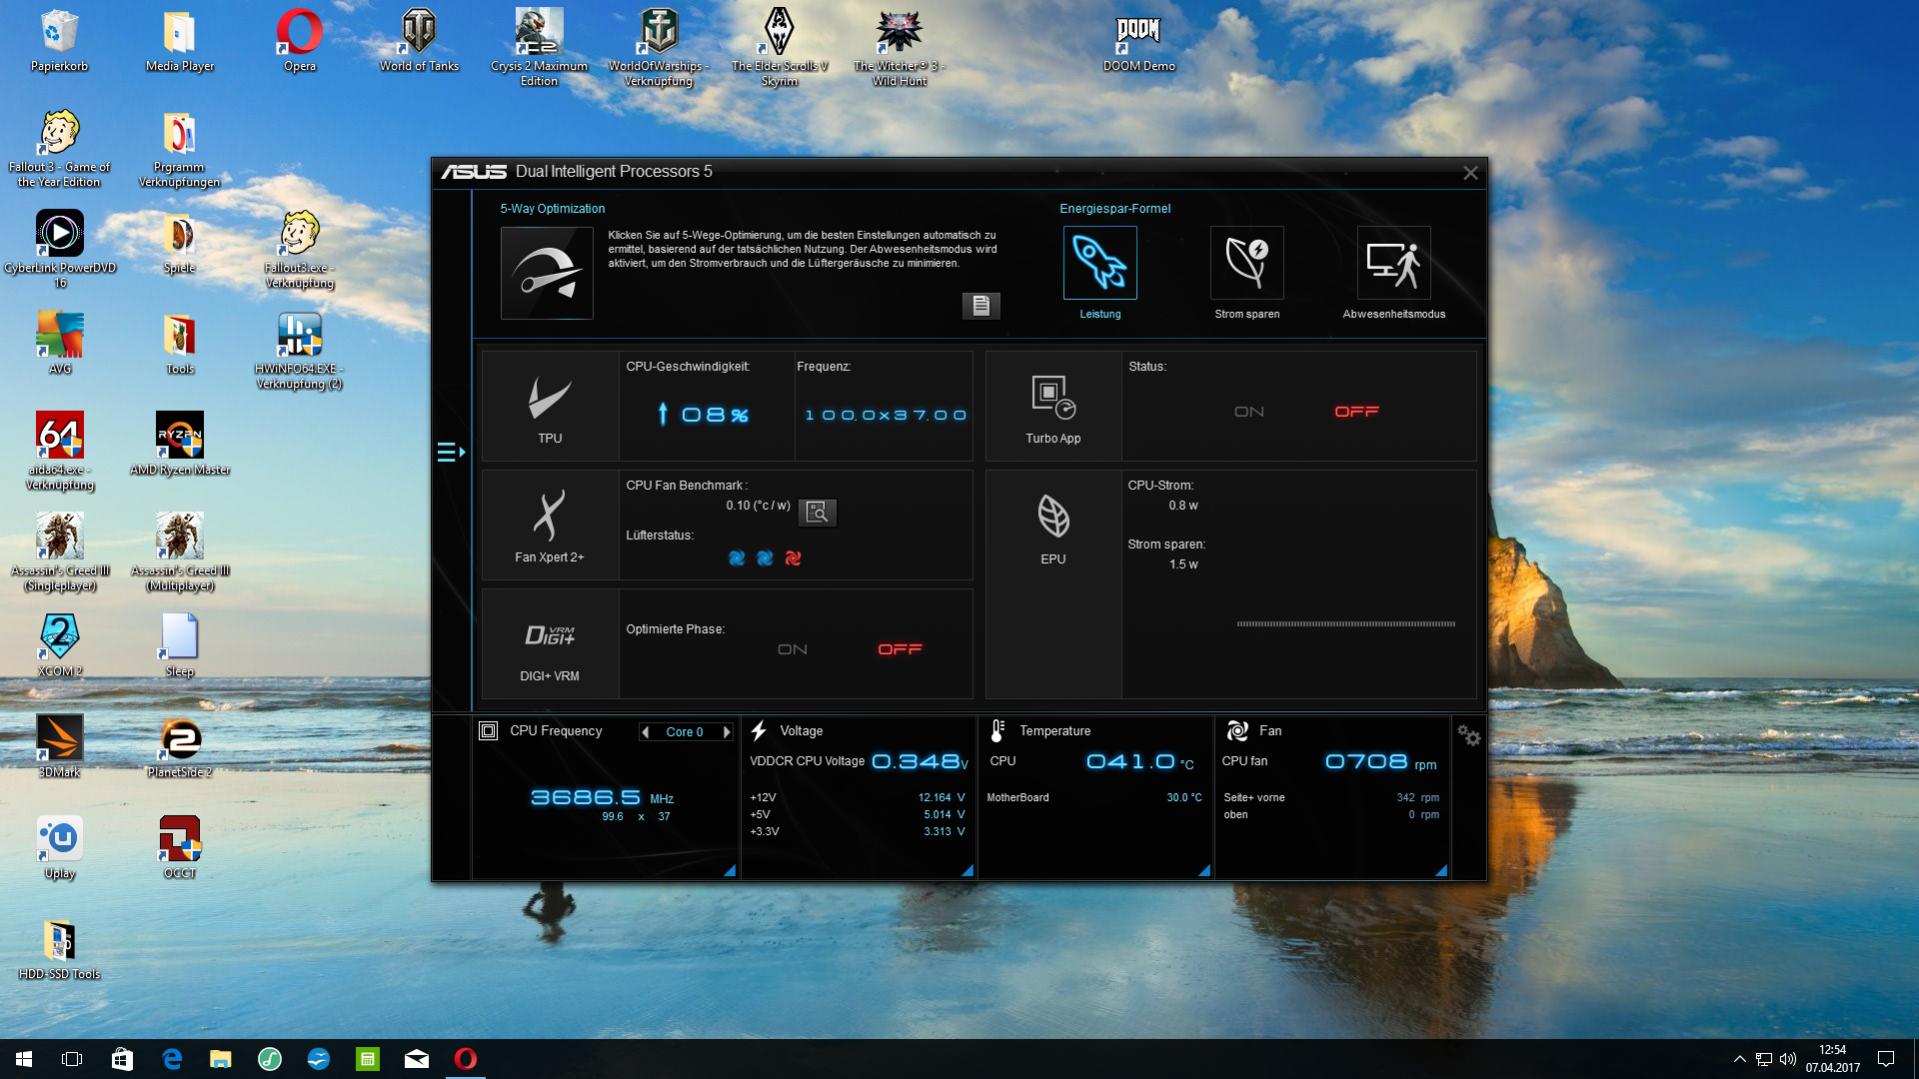Open the TPU module
Screen dimensions: 1919x1079
(550, 406)
